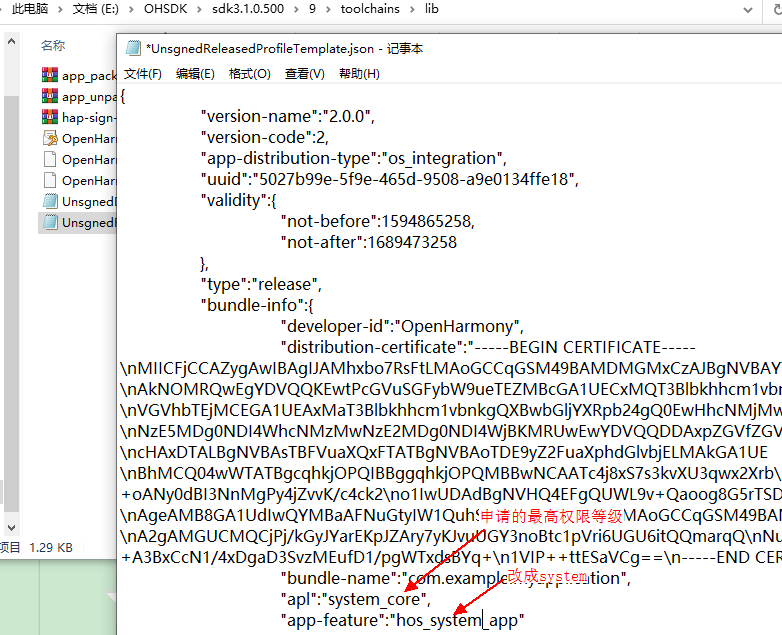Click the "type":"release" line
This screenshot has width=782, height=635.
(261, 284)
